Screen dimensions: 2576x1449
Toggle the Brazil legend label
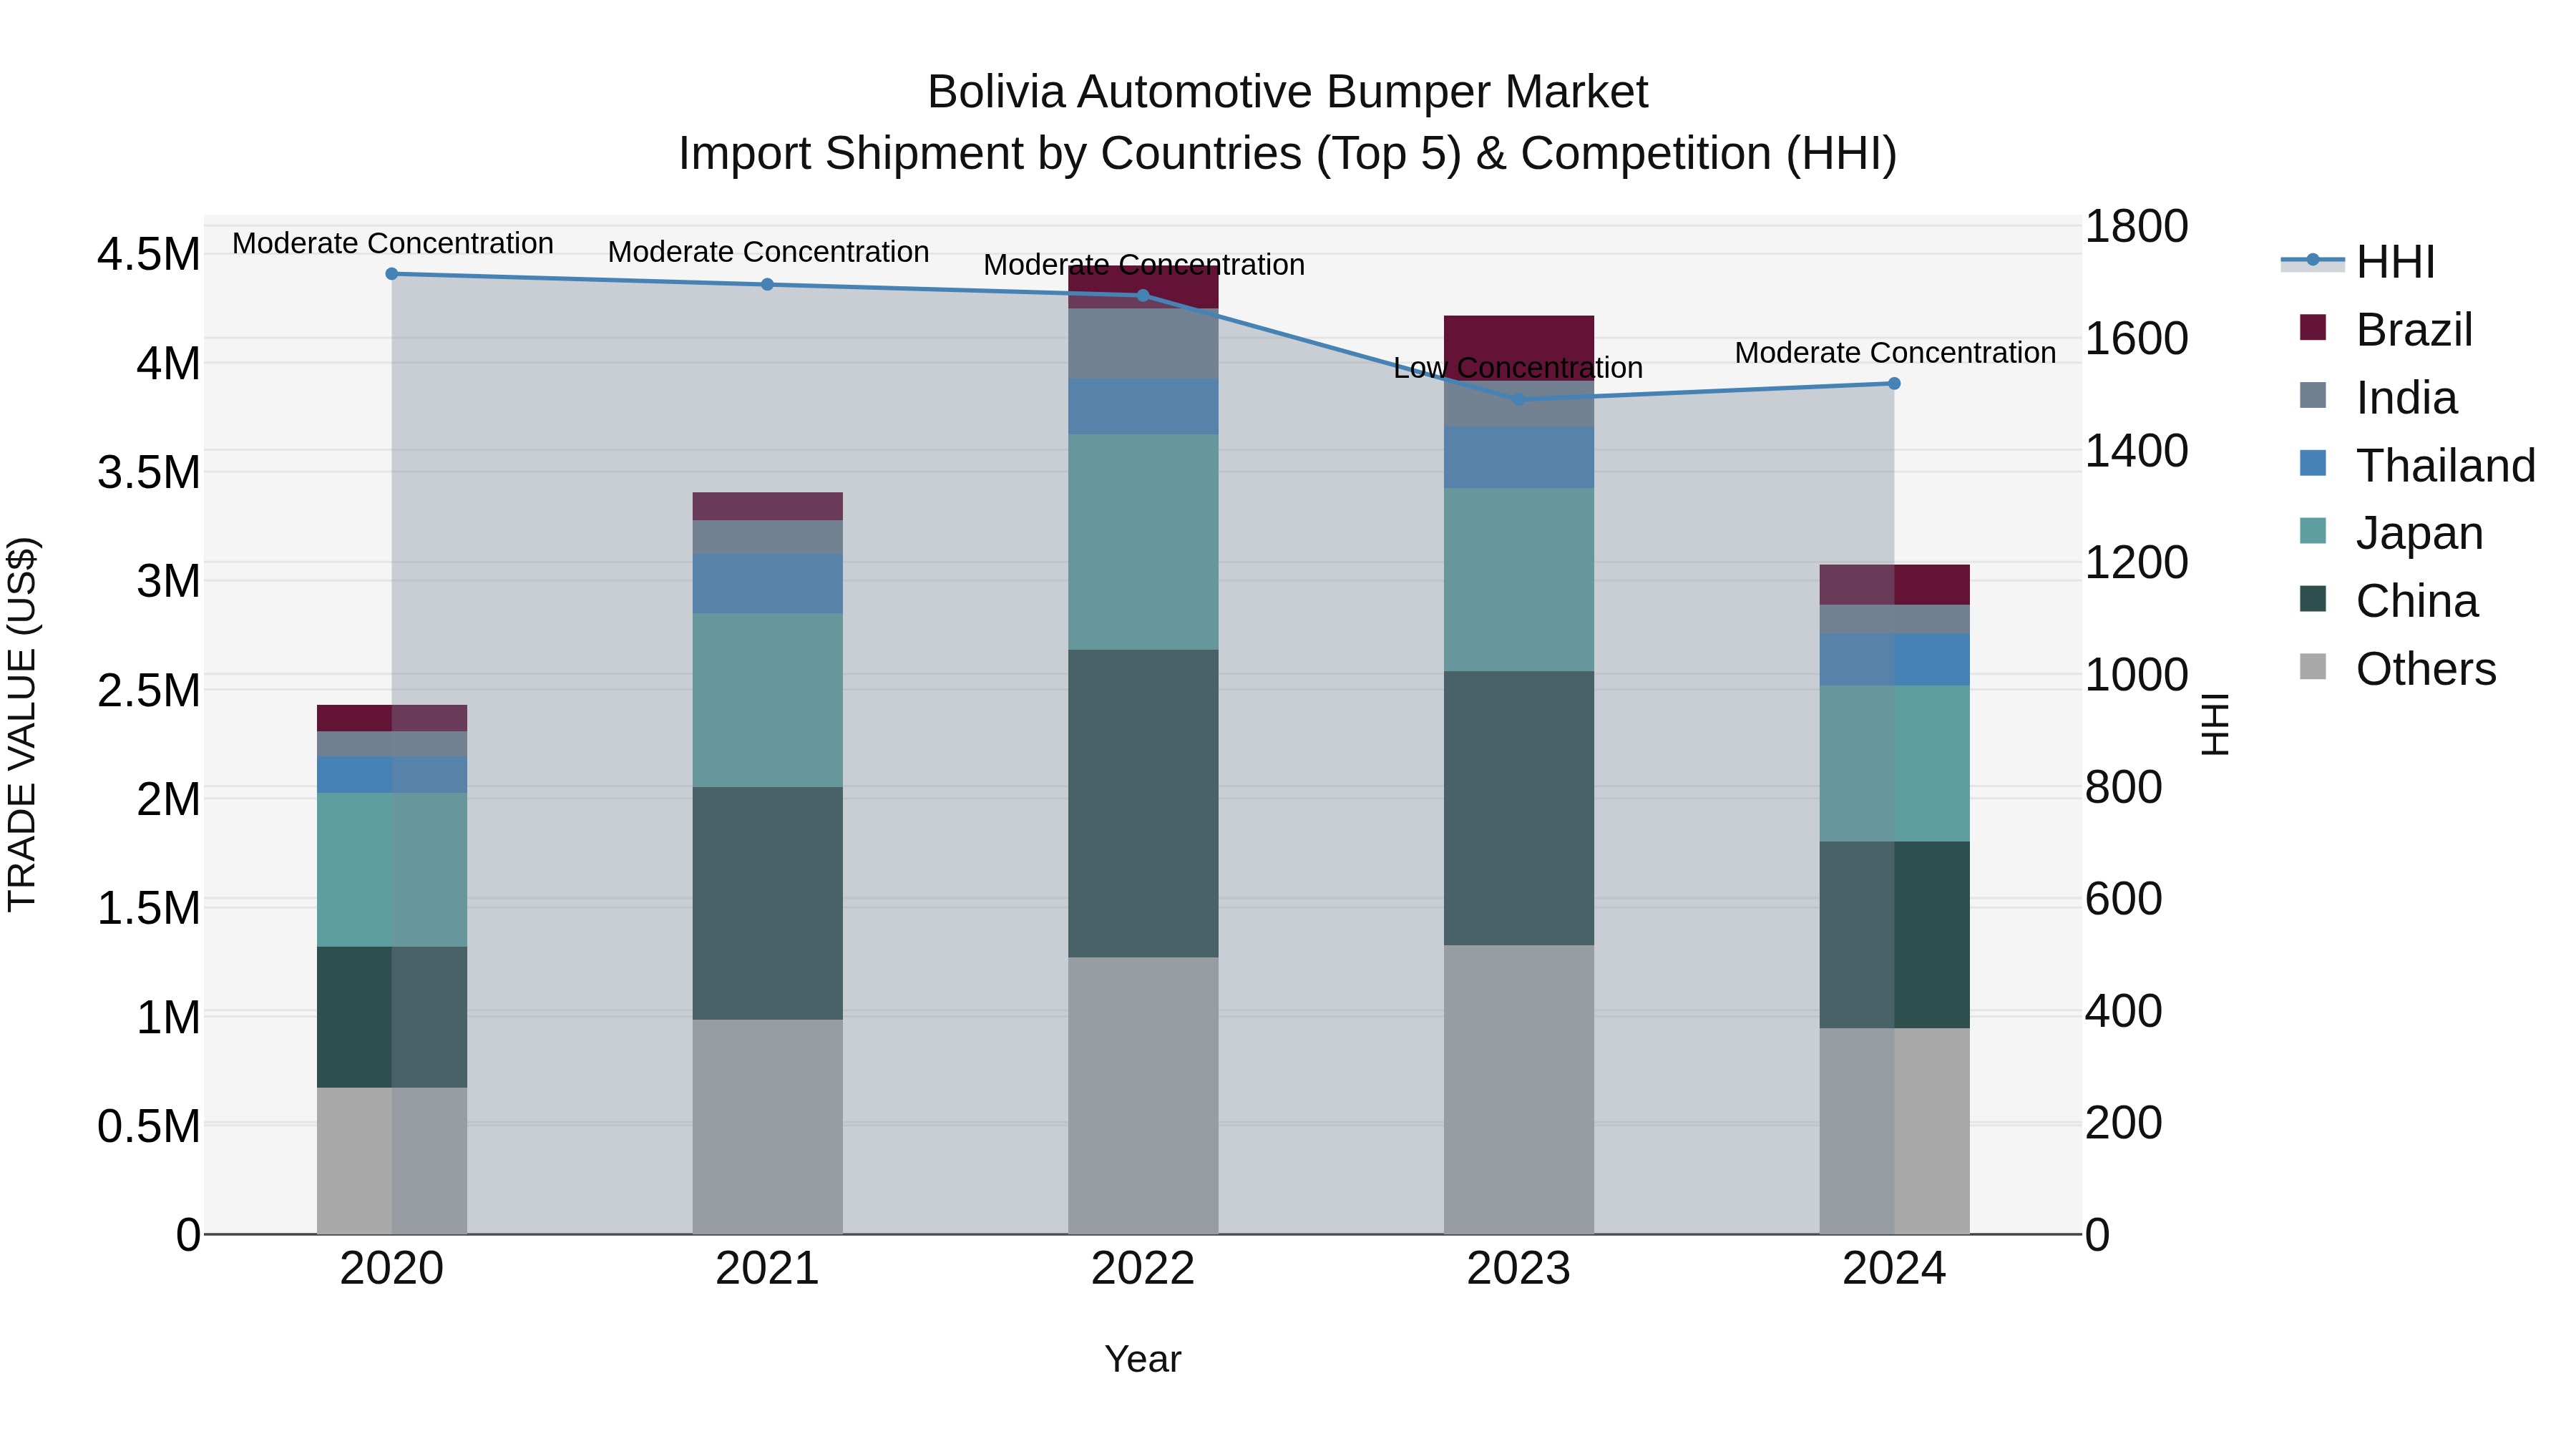point(2414,330)
